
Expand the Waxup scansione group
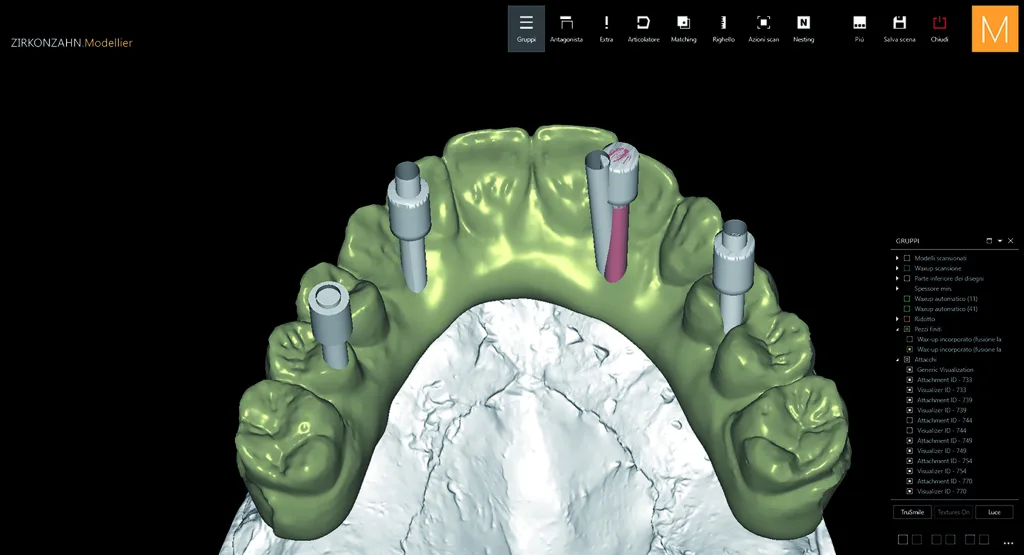897,268
